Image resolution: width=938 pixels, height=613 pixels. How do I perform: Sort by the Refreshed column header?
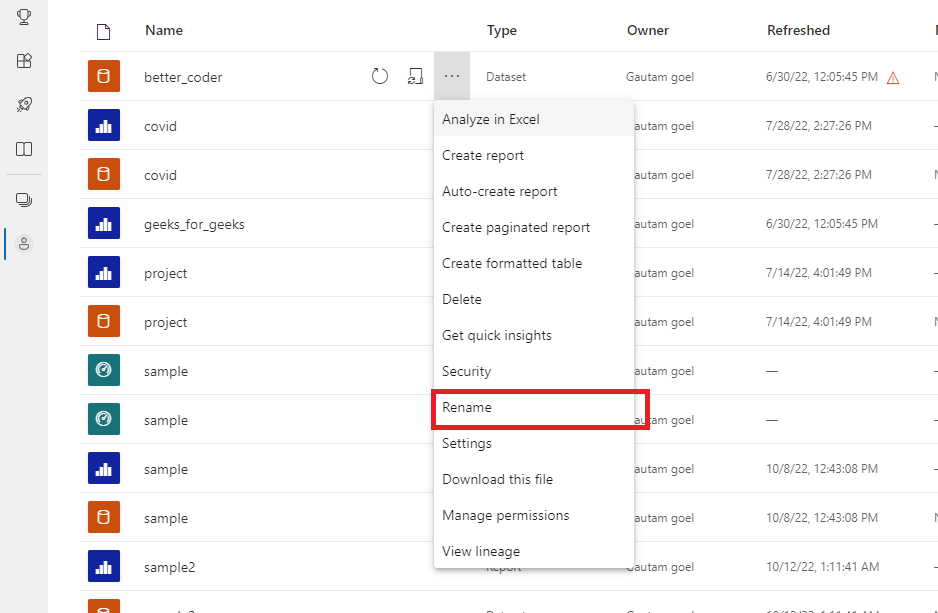coord(798,30)
